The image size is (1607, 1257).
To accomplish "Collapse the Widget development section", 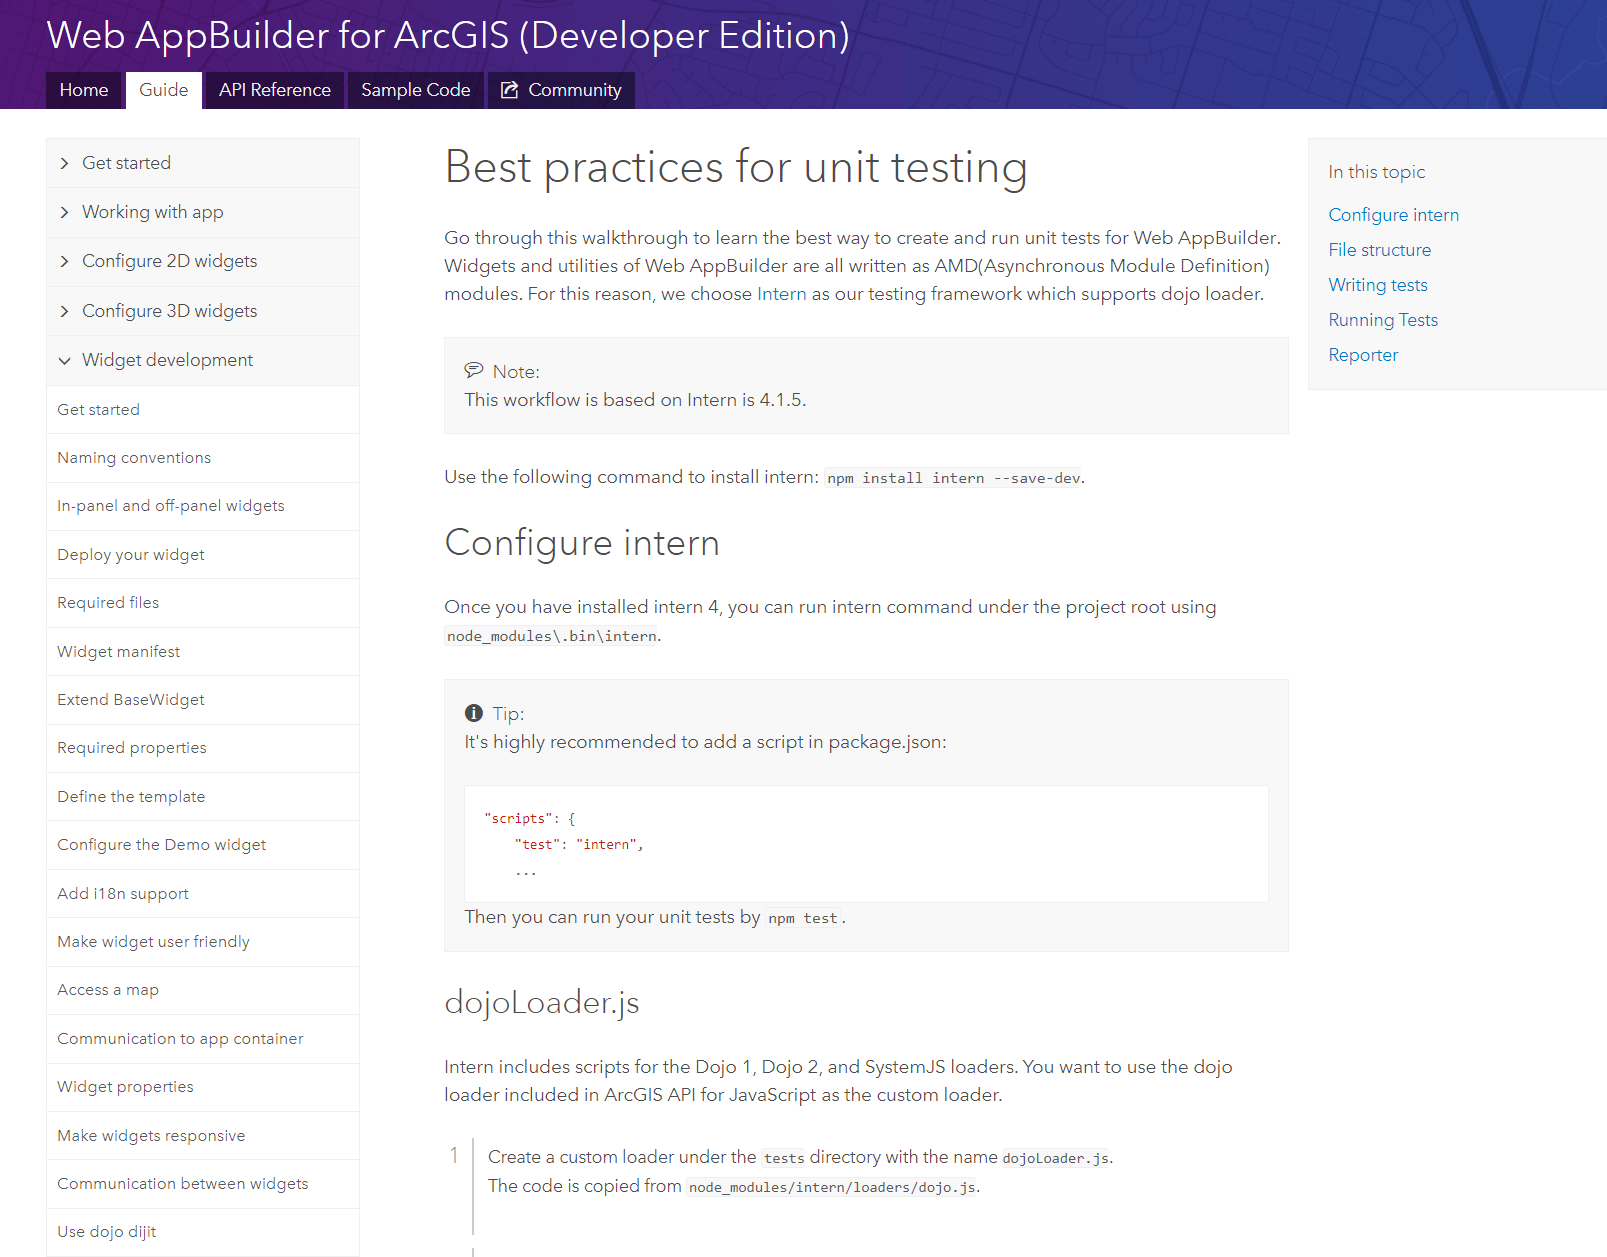I will (65, 360).
